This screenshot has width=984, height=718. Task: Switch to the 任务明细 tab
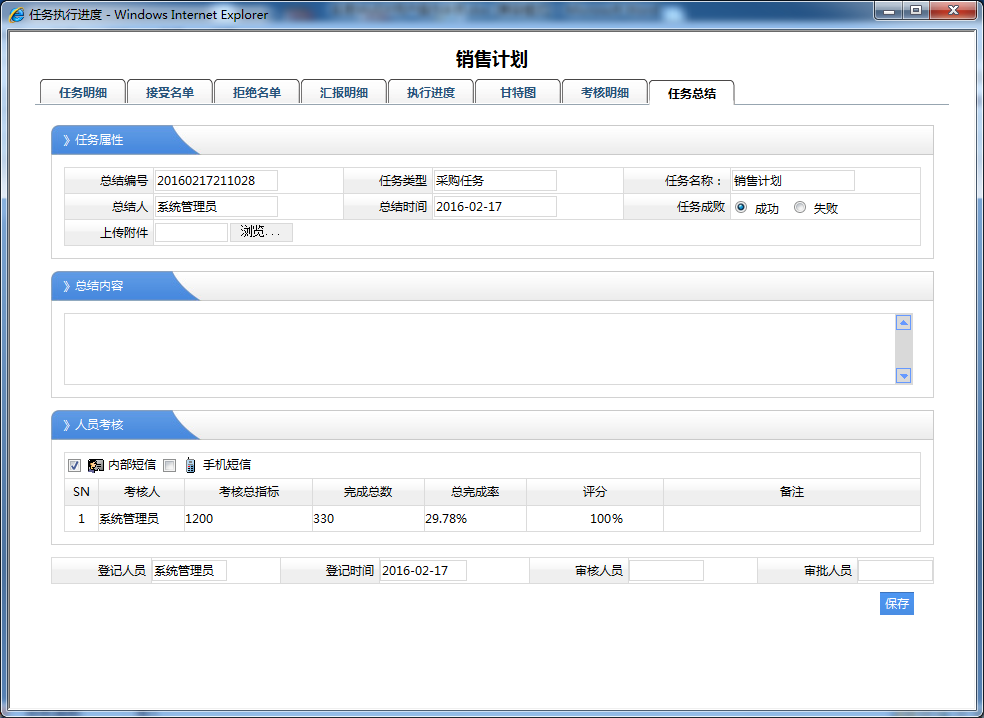[x=83, y=92]
